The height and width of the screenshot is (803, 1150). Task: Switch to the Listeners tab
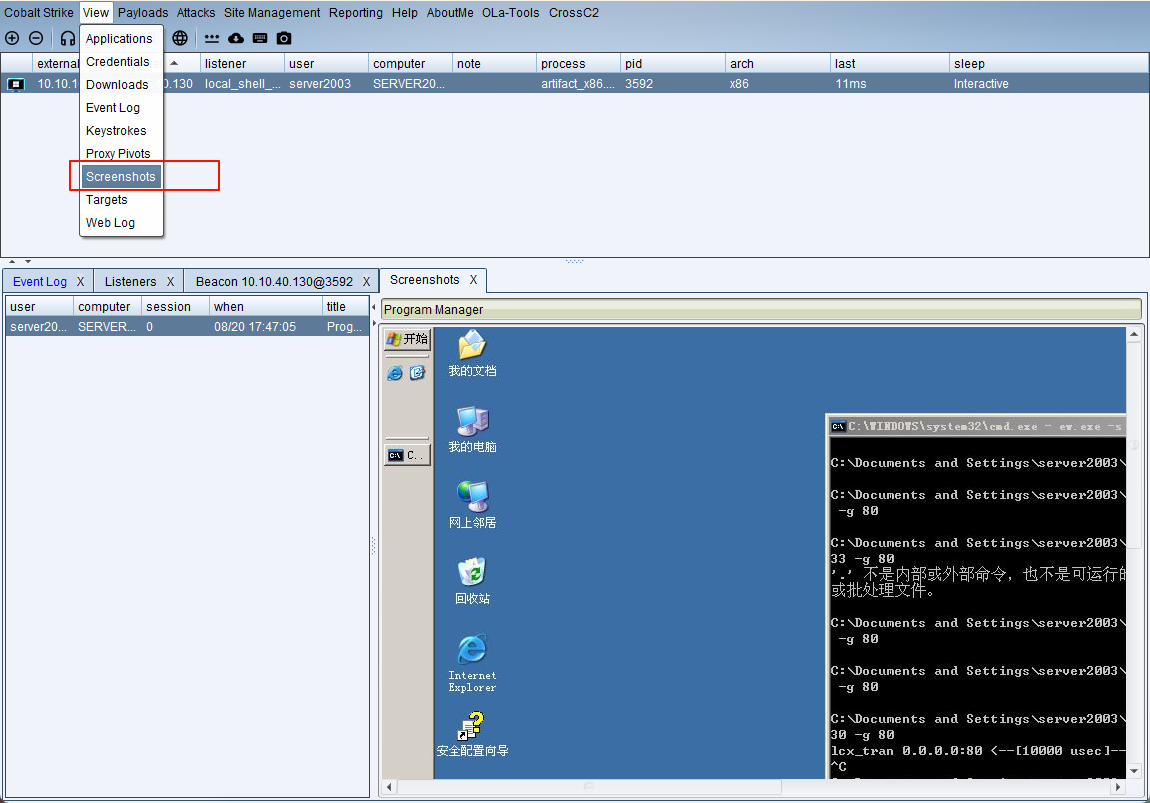[x=131, y=282]
